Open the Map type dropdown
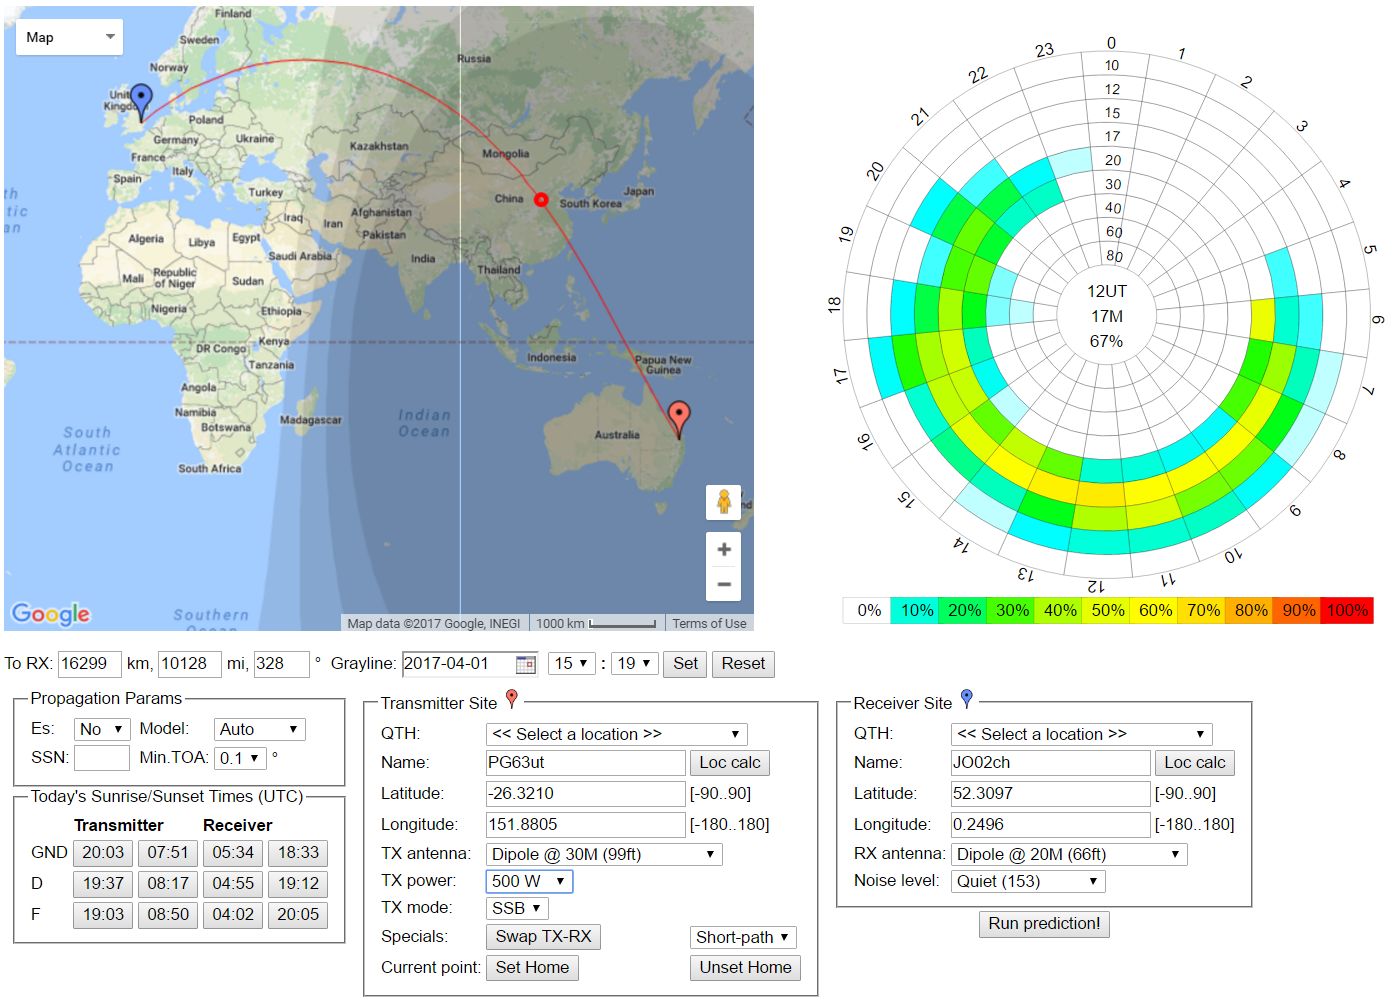Image resolution: width=1394 pixels, height=1005 pixels. click(69, 38)
